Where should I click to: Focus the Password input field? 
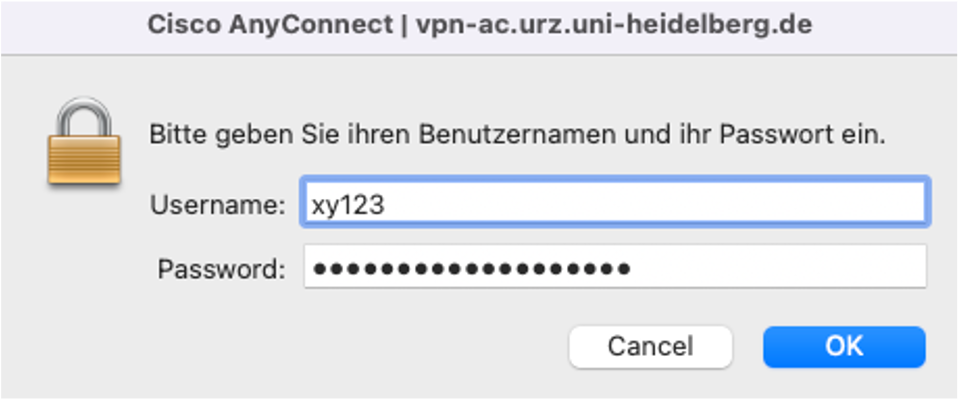pyautogui.click(x=615, y=266)
